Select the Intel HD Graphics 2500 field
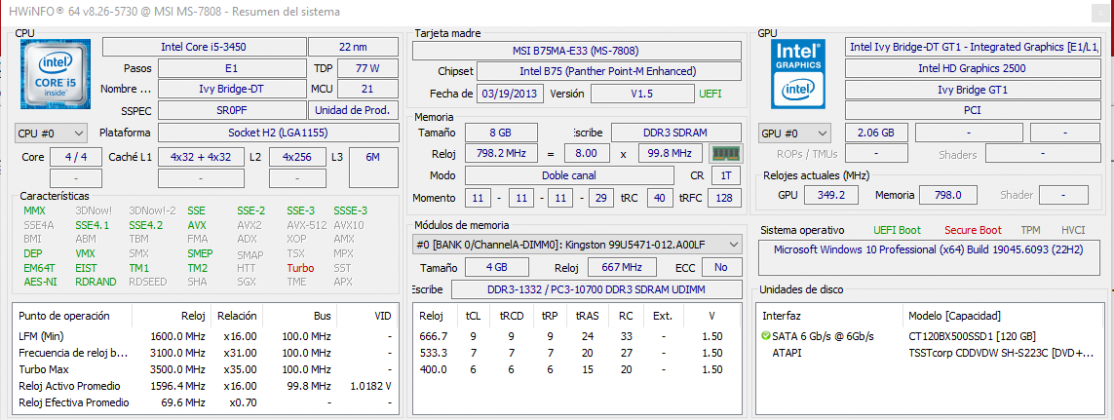The image size is (1114, 420). pyautogui.click(x=972, y=69)
